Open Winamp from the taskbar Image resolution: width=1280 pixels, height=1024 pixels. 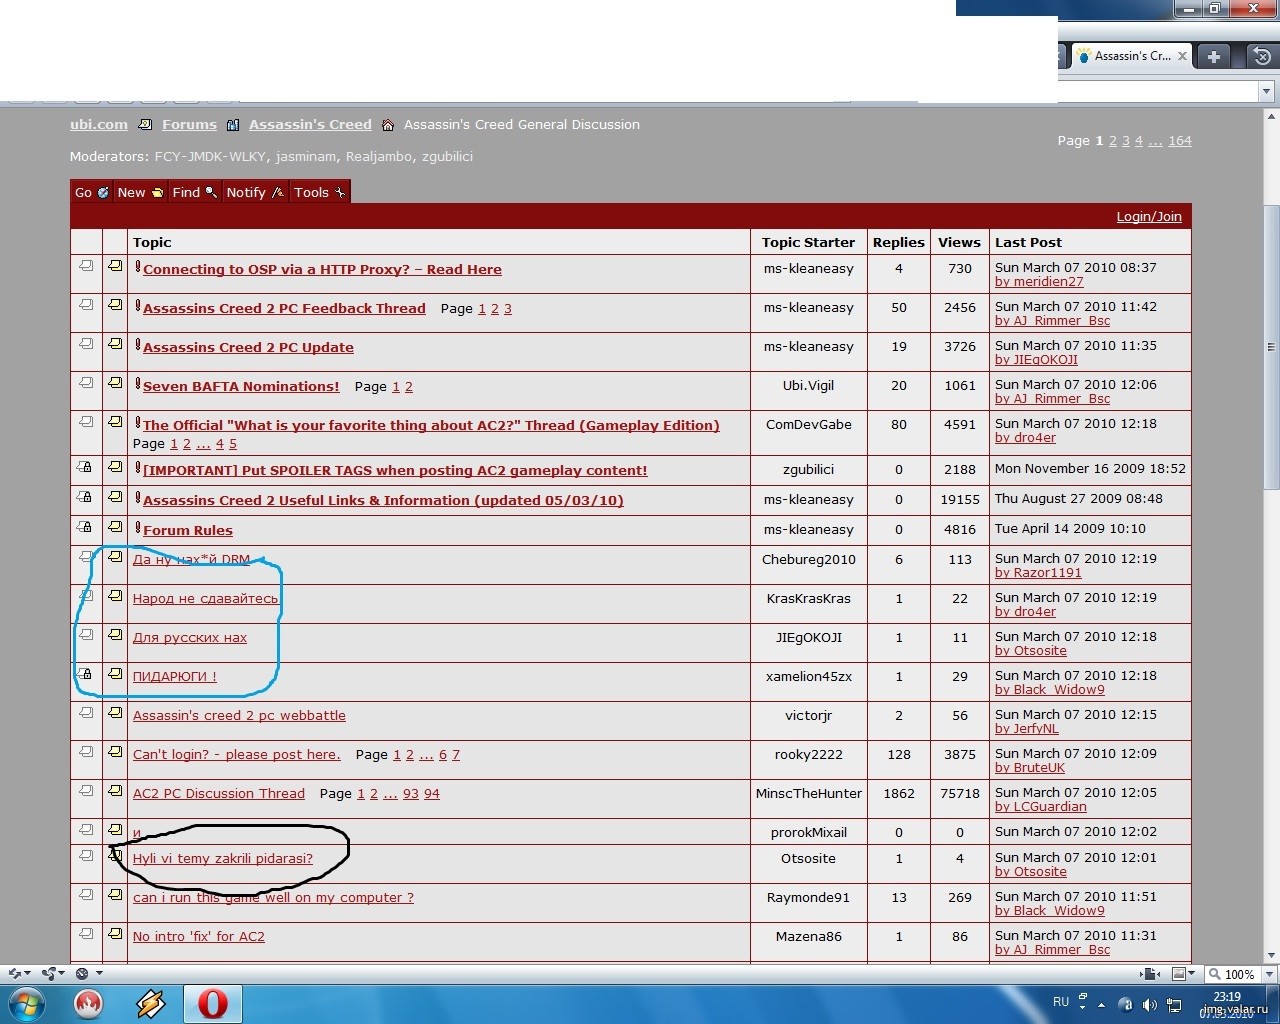click(x=151, y=1004)
